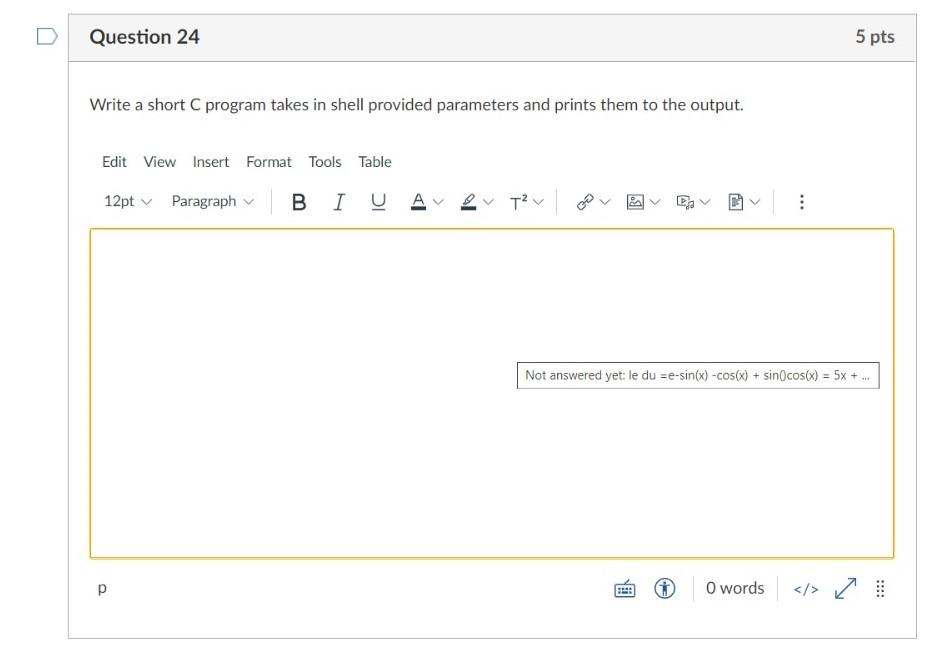This screenshot has height=655, width=941.
Task: Open the Table menu
Action: click(x=376, y=161)
